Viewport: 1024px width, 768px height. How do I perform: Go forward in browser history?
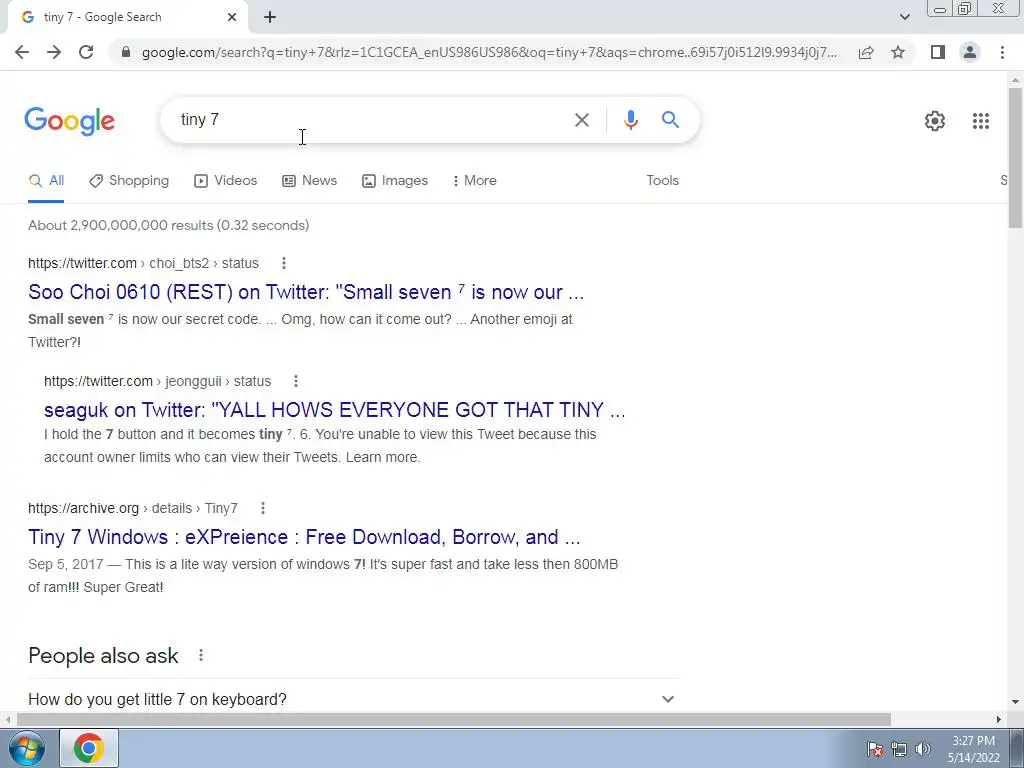click(x=54, y=52)
